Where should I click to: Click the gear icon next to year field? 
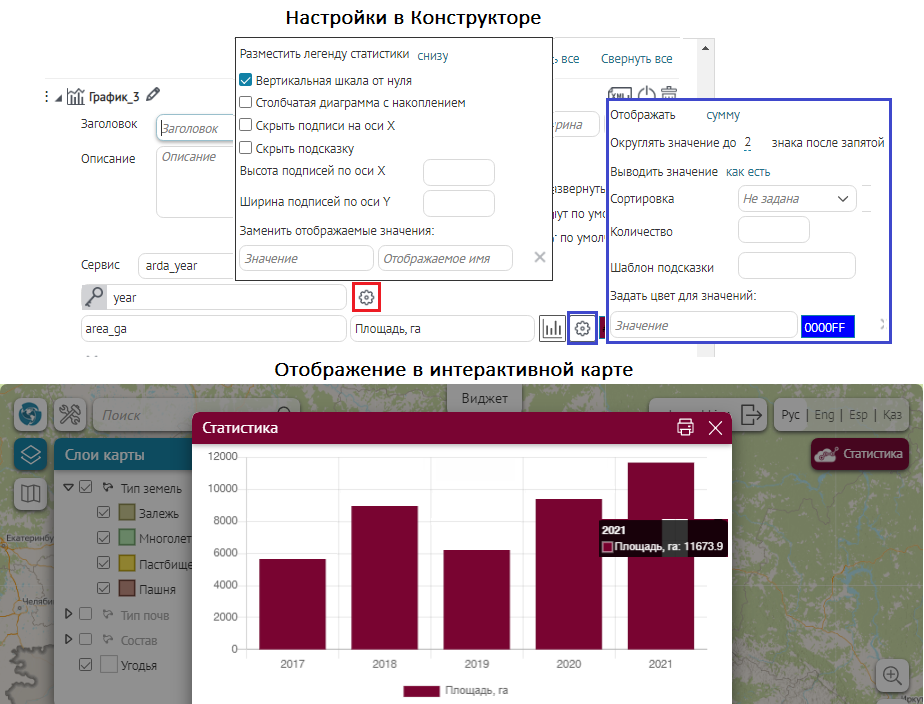[x=367, y=297]
